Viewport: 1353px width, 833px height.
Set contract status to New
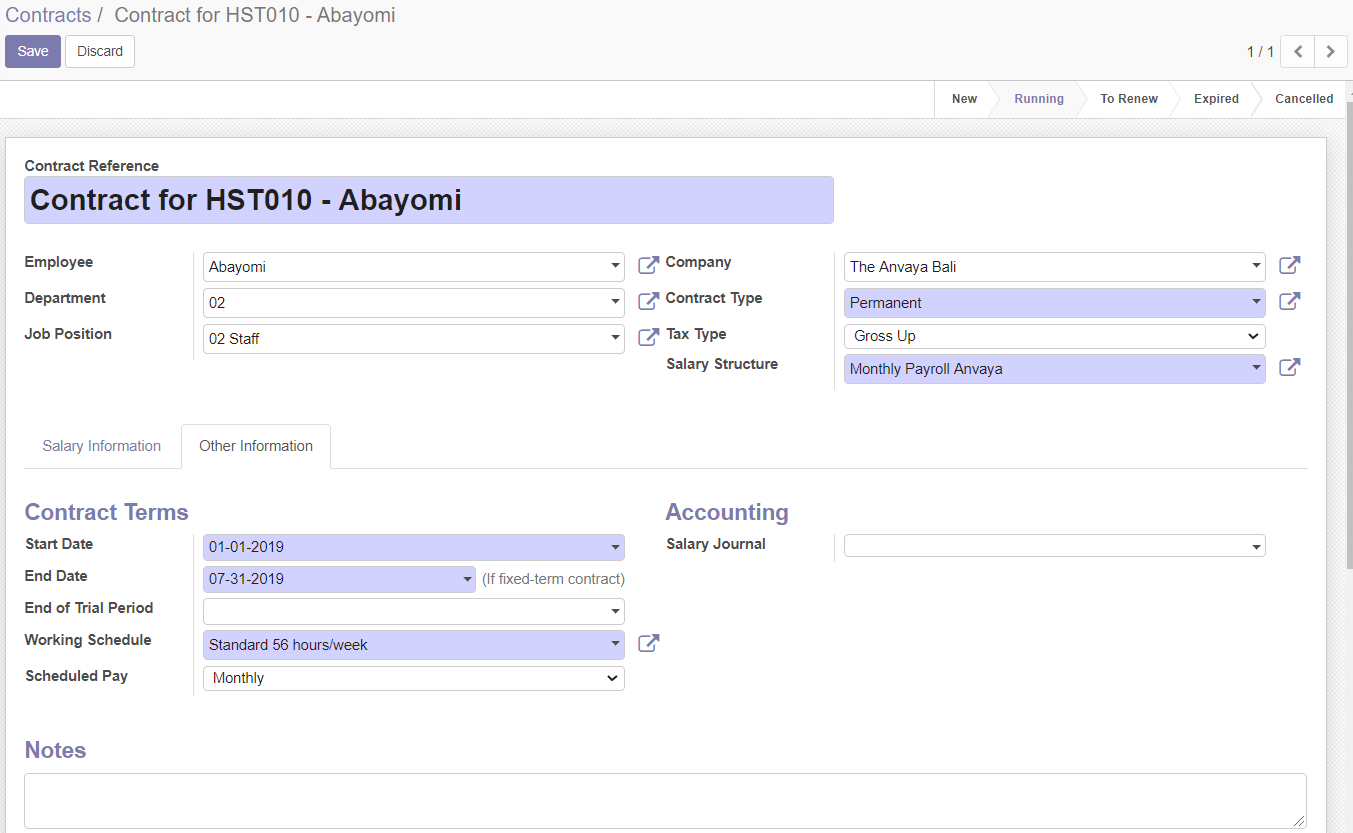coord(964,99)
